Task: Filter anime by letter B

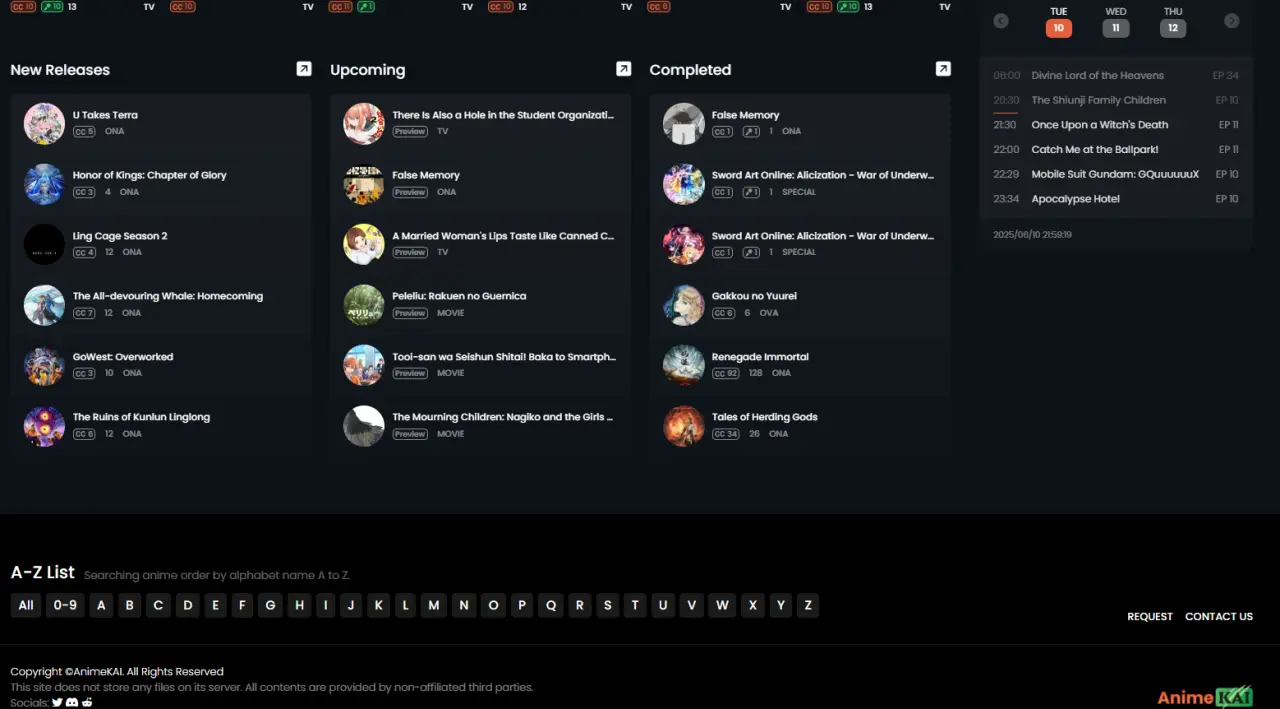Action: 129,605
